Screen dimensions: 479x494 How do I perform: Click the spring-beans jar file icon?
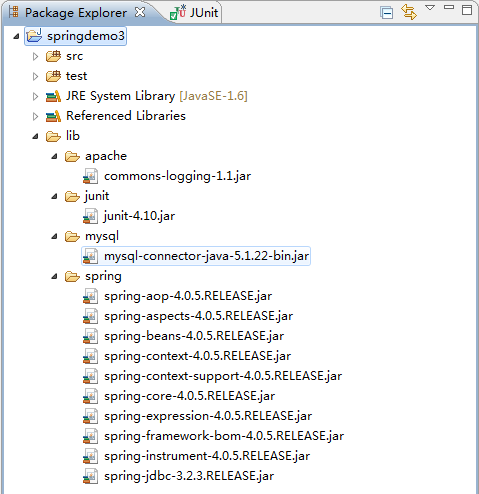[x=90, y=336]
